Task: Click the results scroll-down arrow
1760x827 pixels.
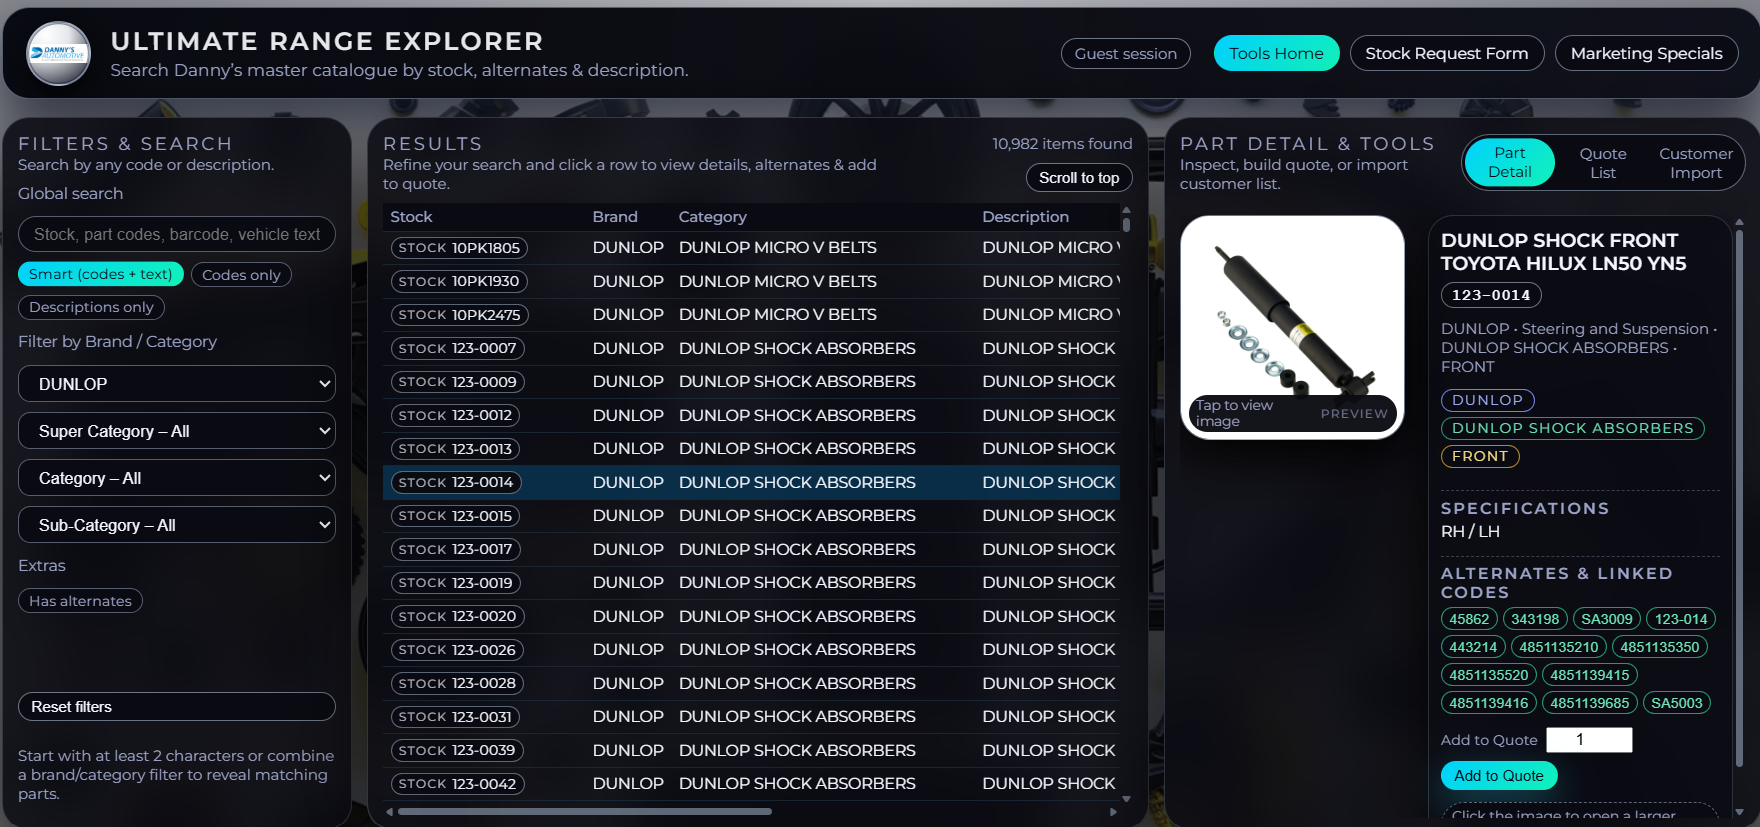Action: click(x=1126, y=798)
